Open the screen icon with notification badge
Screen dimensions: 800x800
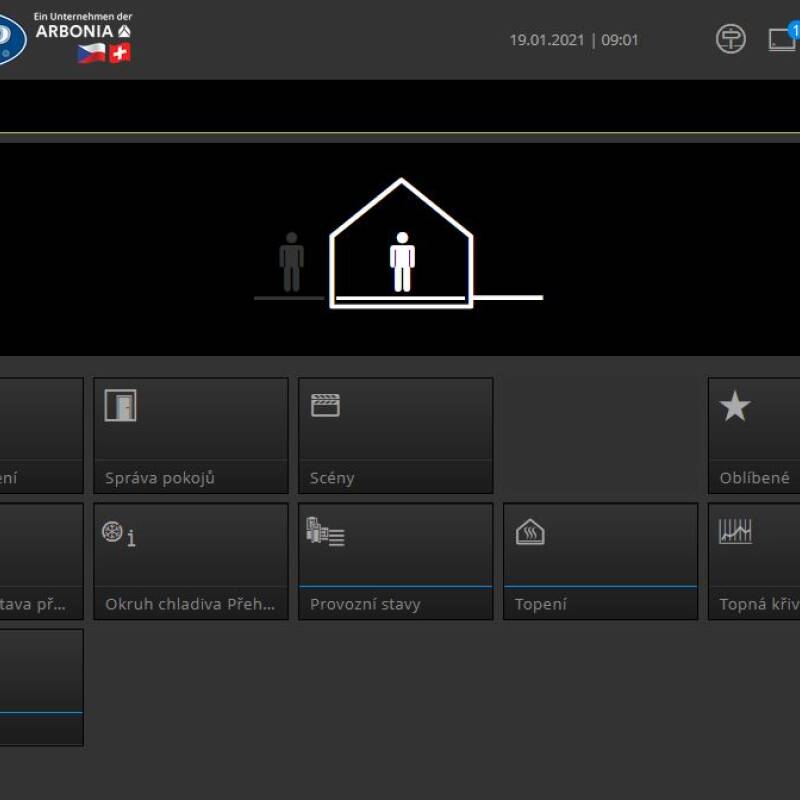[x=784, y=38]
